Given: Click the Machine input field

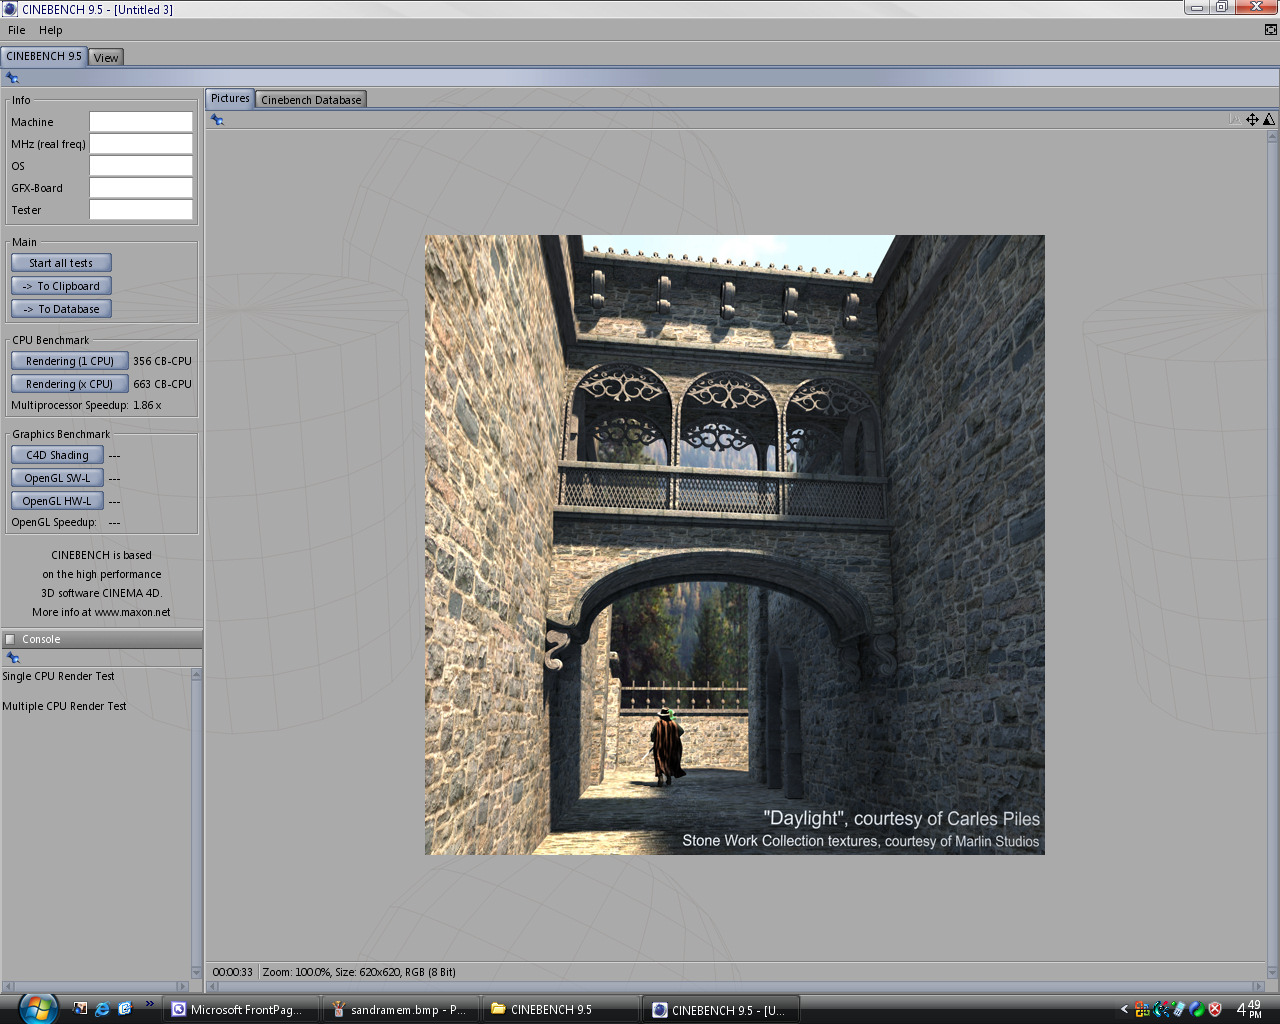Looking at the screenshot, I should coord(141,122).
